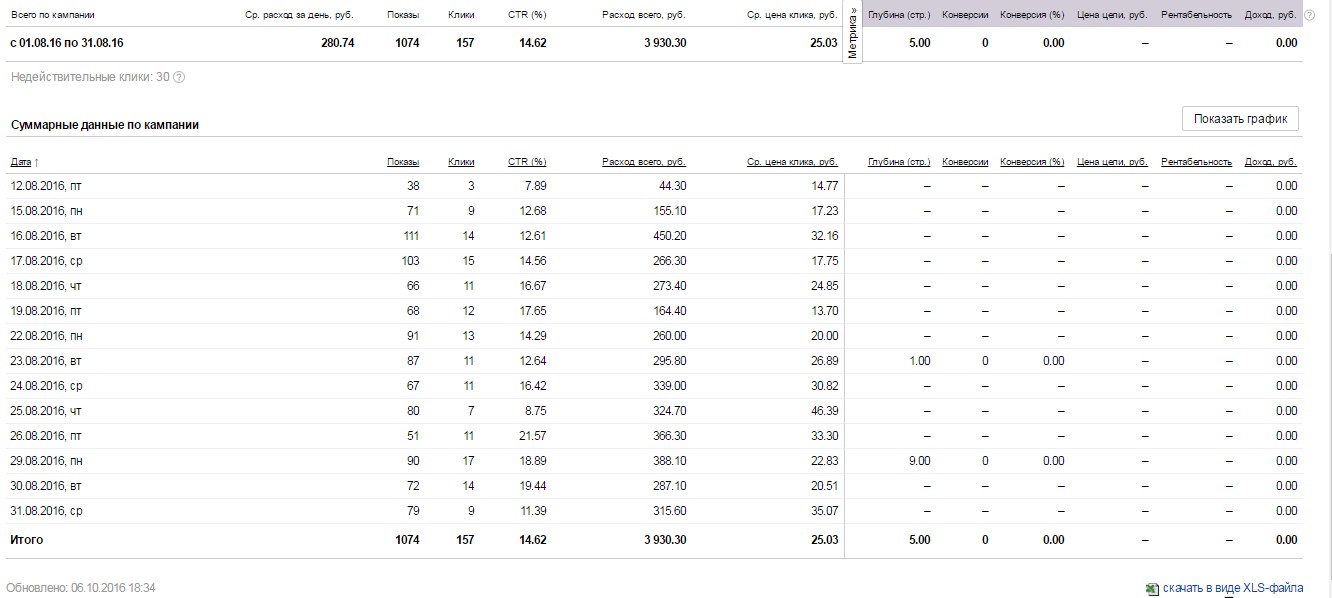Sort by underlined Цена цели, руб. header
This screenshot has height=598, width=1332.
[x=1112, y=162]
